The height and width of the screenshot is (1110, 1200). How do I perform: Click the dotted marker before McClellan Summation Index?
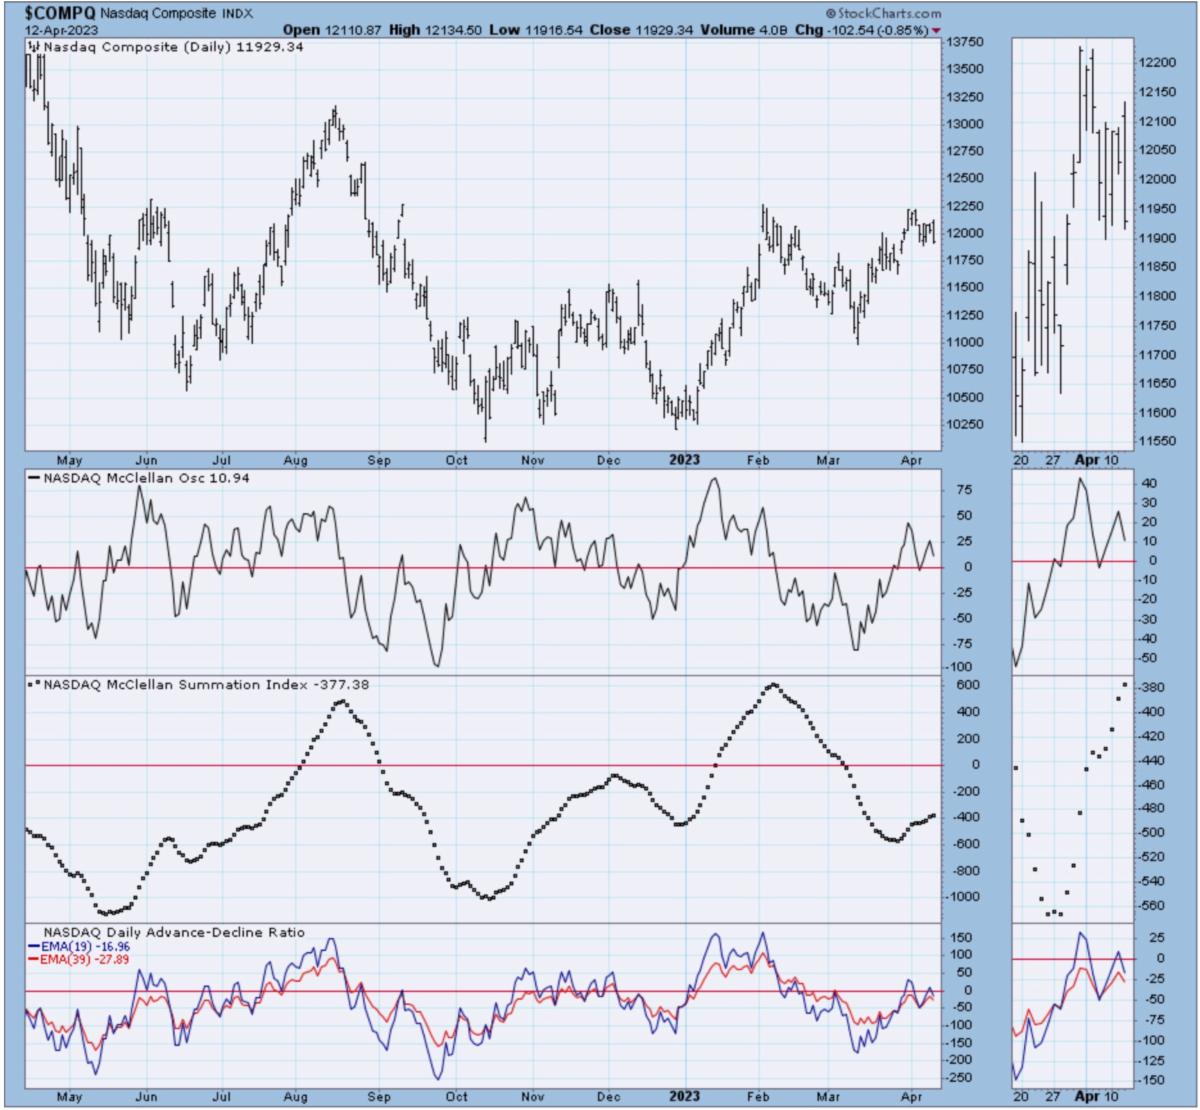pos(33,685)
